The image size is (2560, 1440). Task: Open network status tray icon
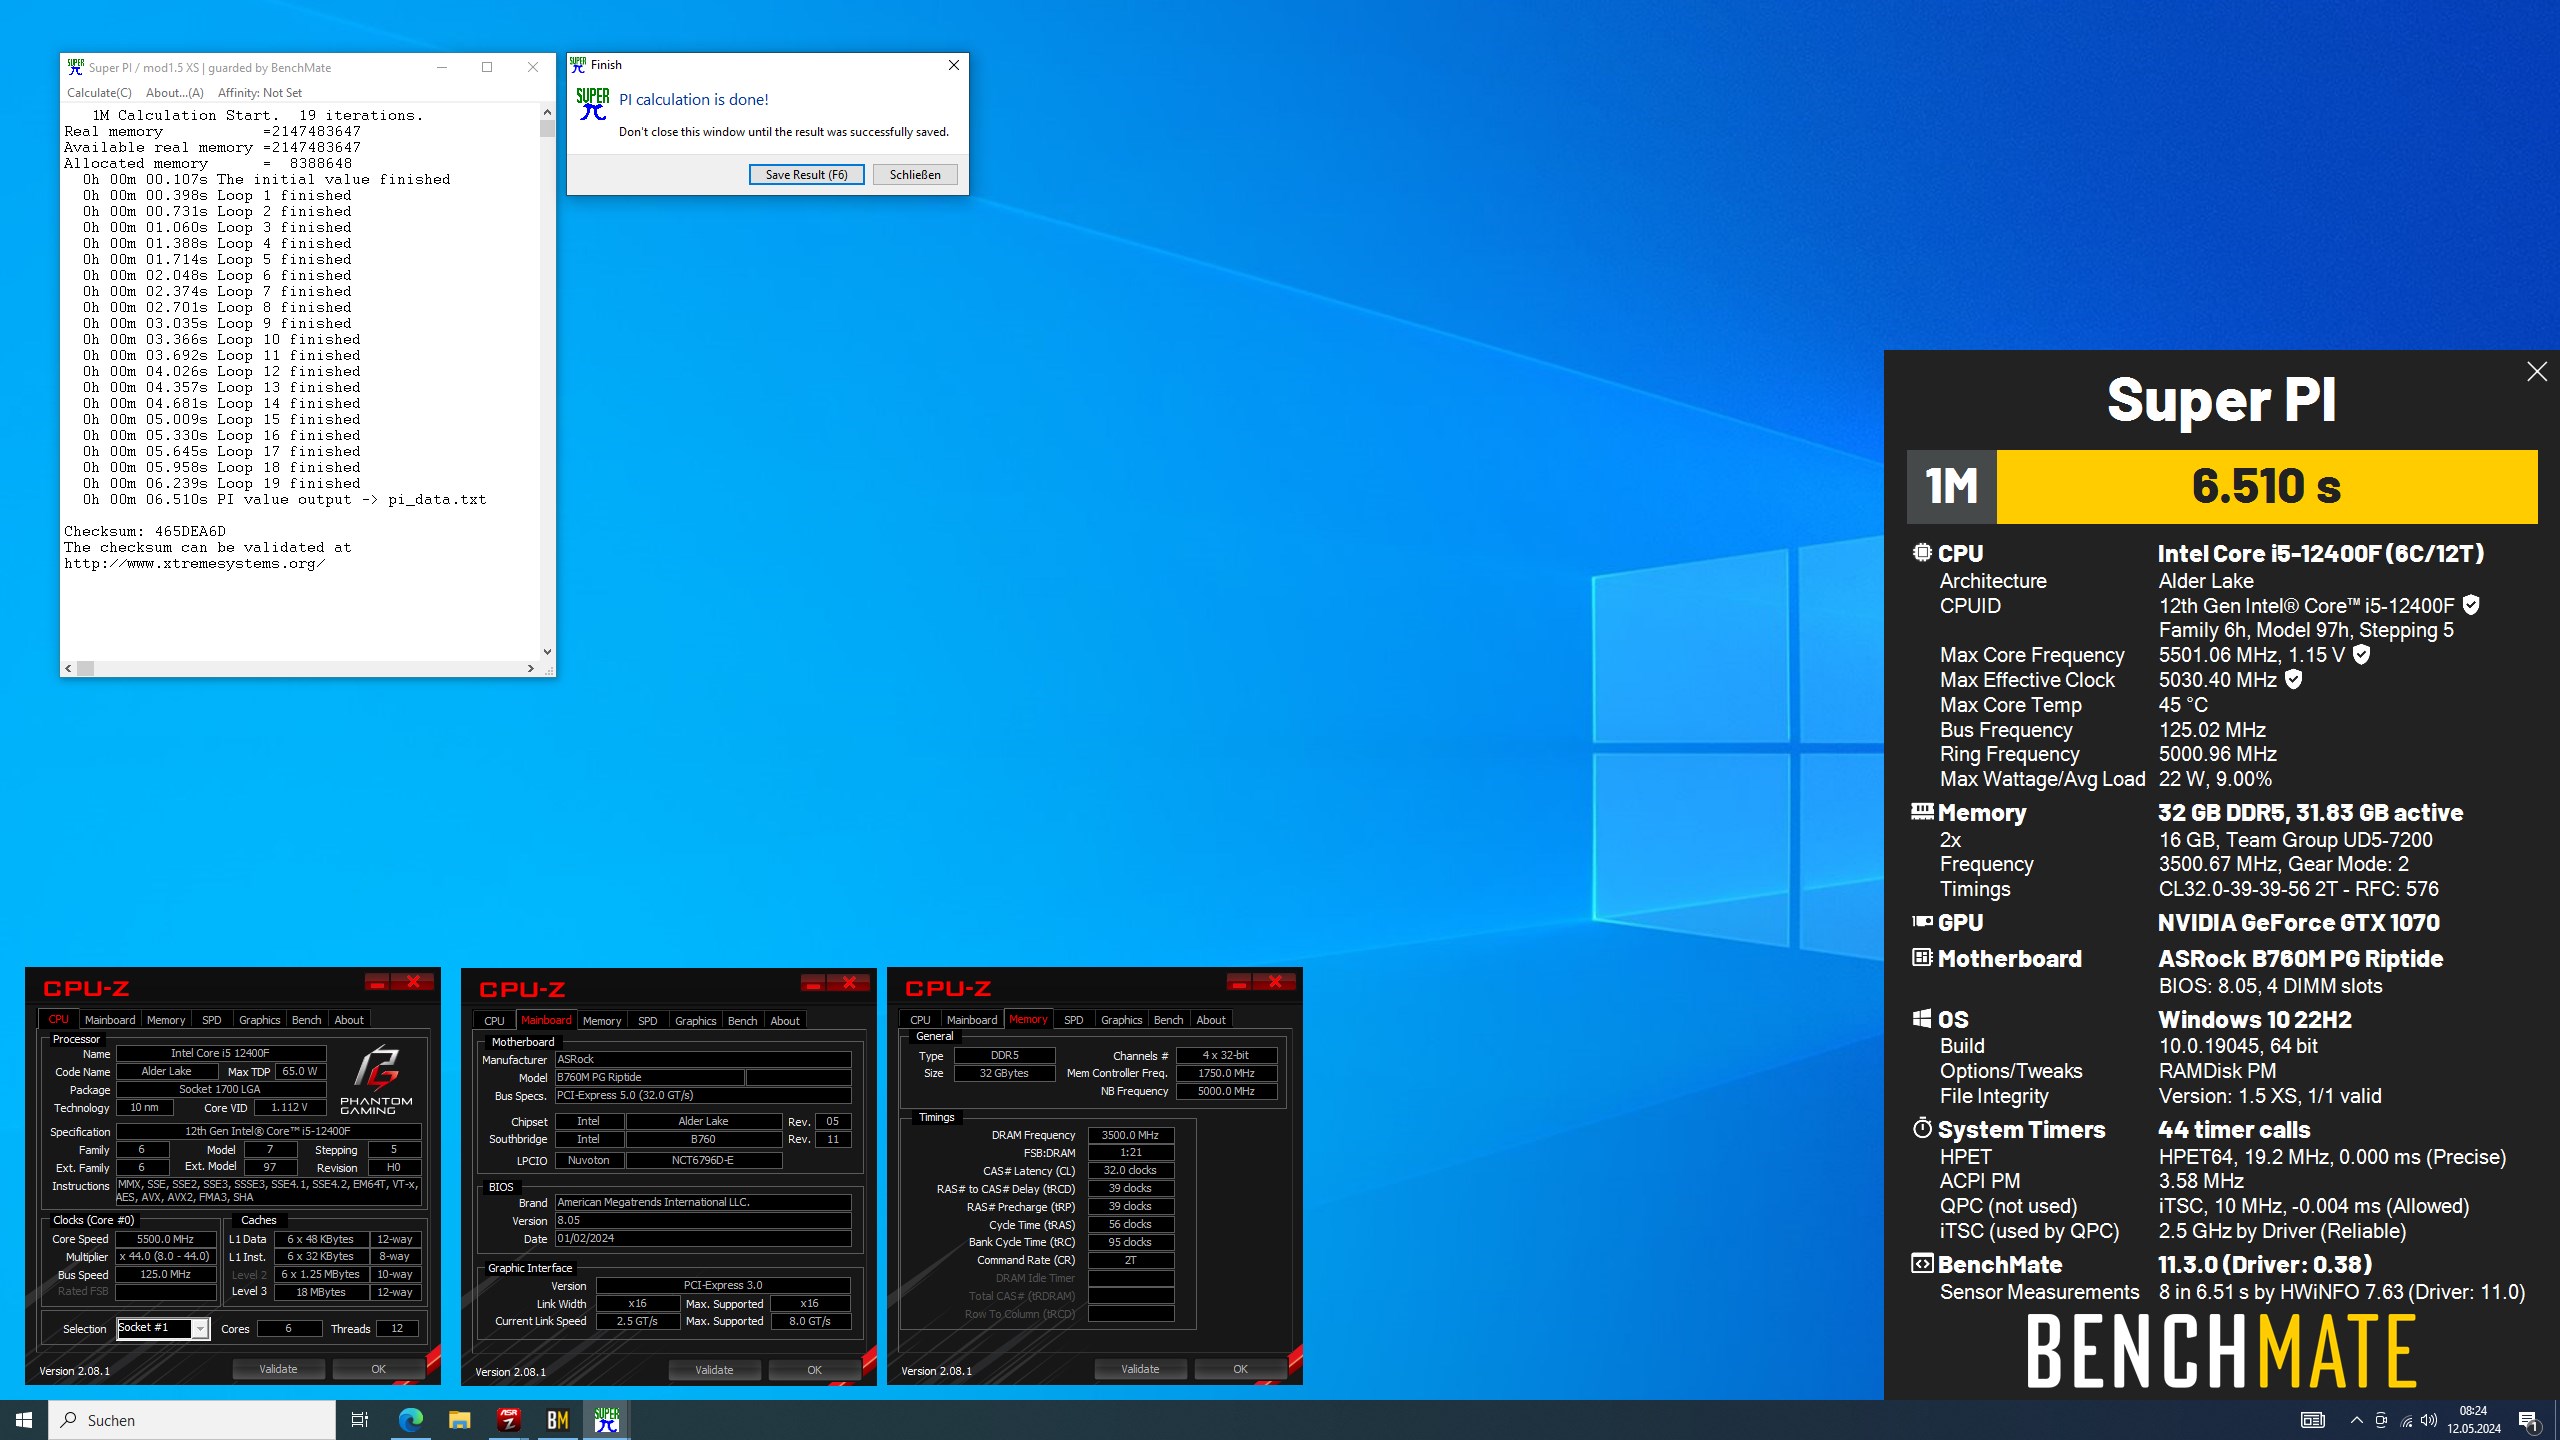[2406, 1420]
